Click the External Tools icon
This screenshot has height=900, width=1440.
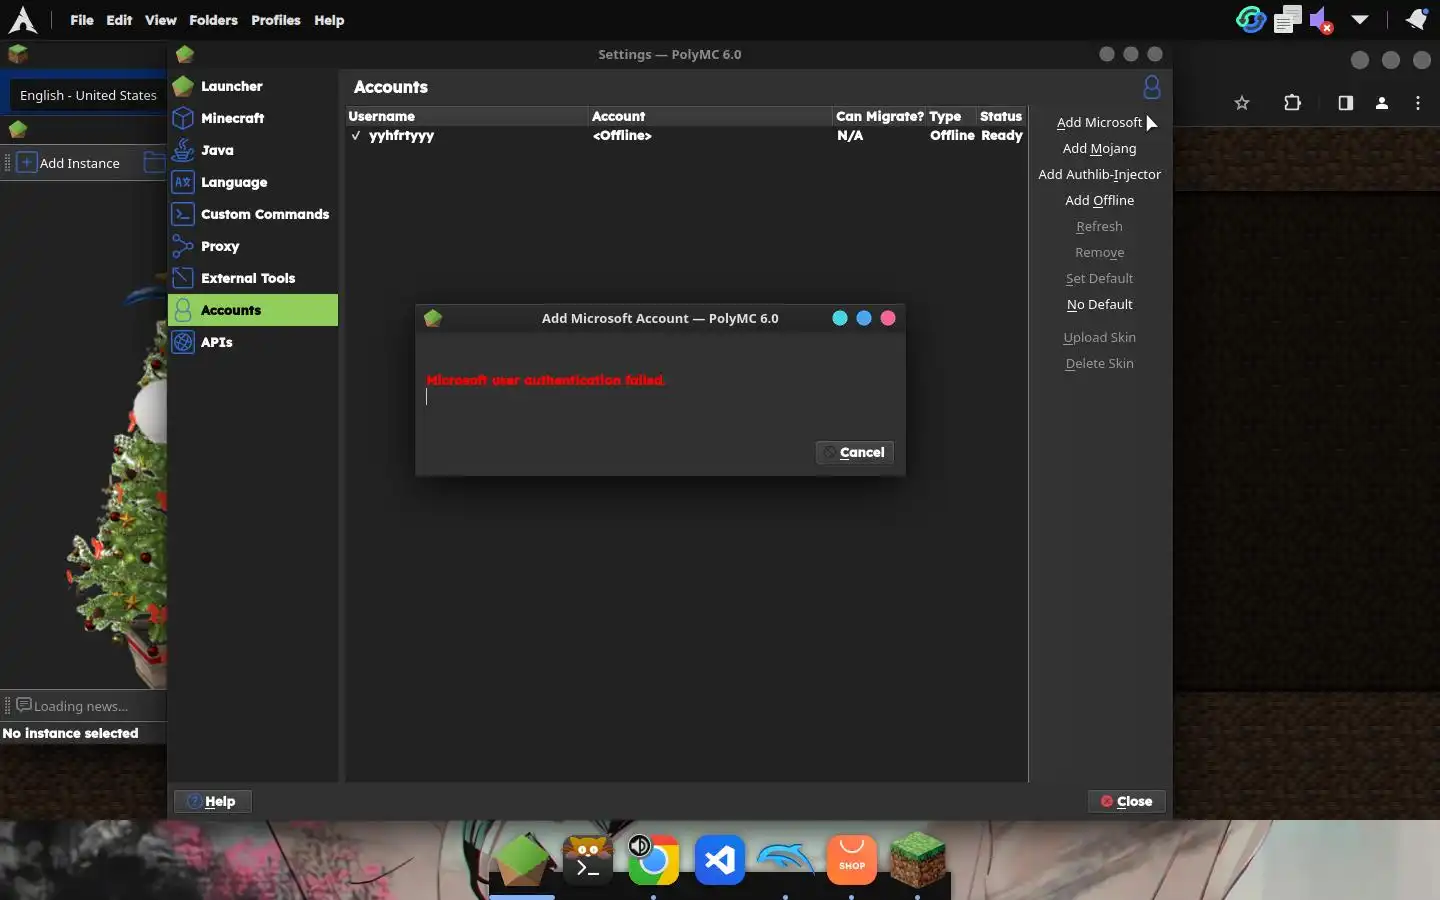click(x=183, y=278)
